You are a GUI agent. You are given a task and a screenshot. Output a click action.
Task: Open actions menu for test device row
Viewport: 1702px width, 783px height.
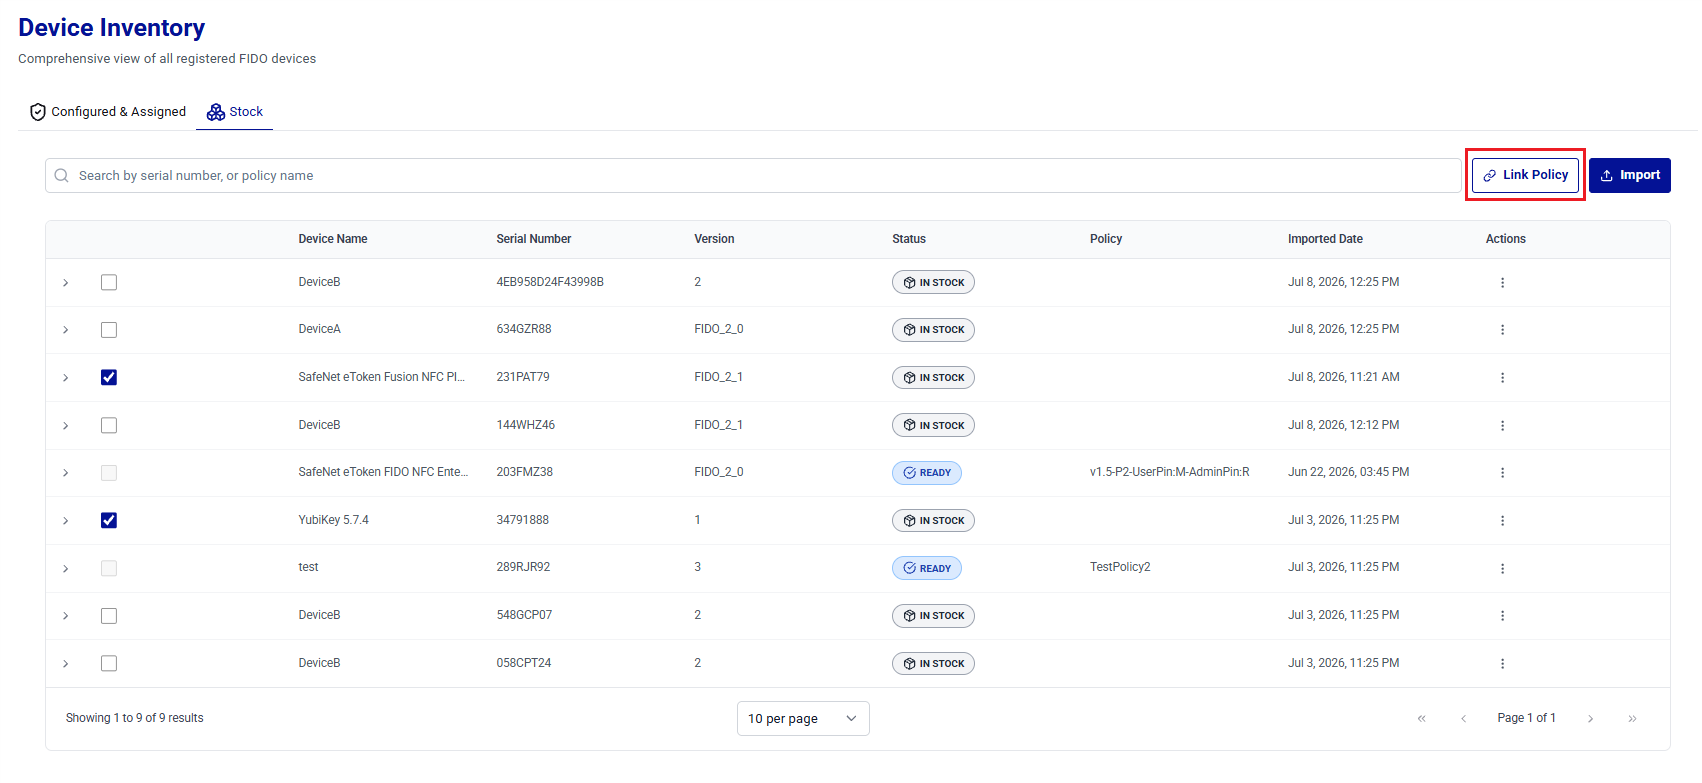click(x=1502, y=569)
